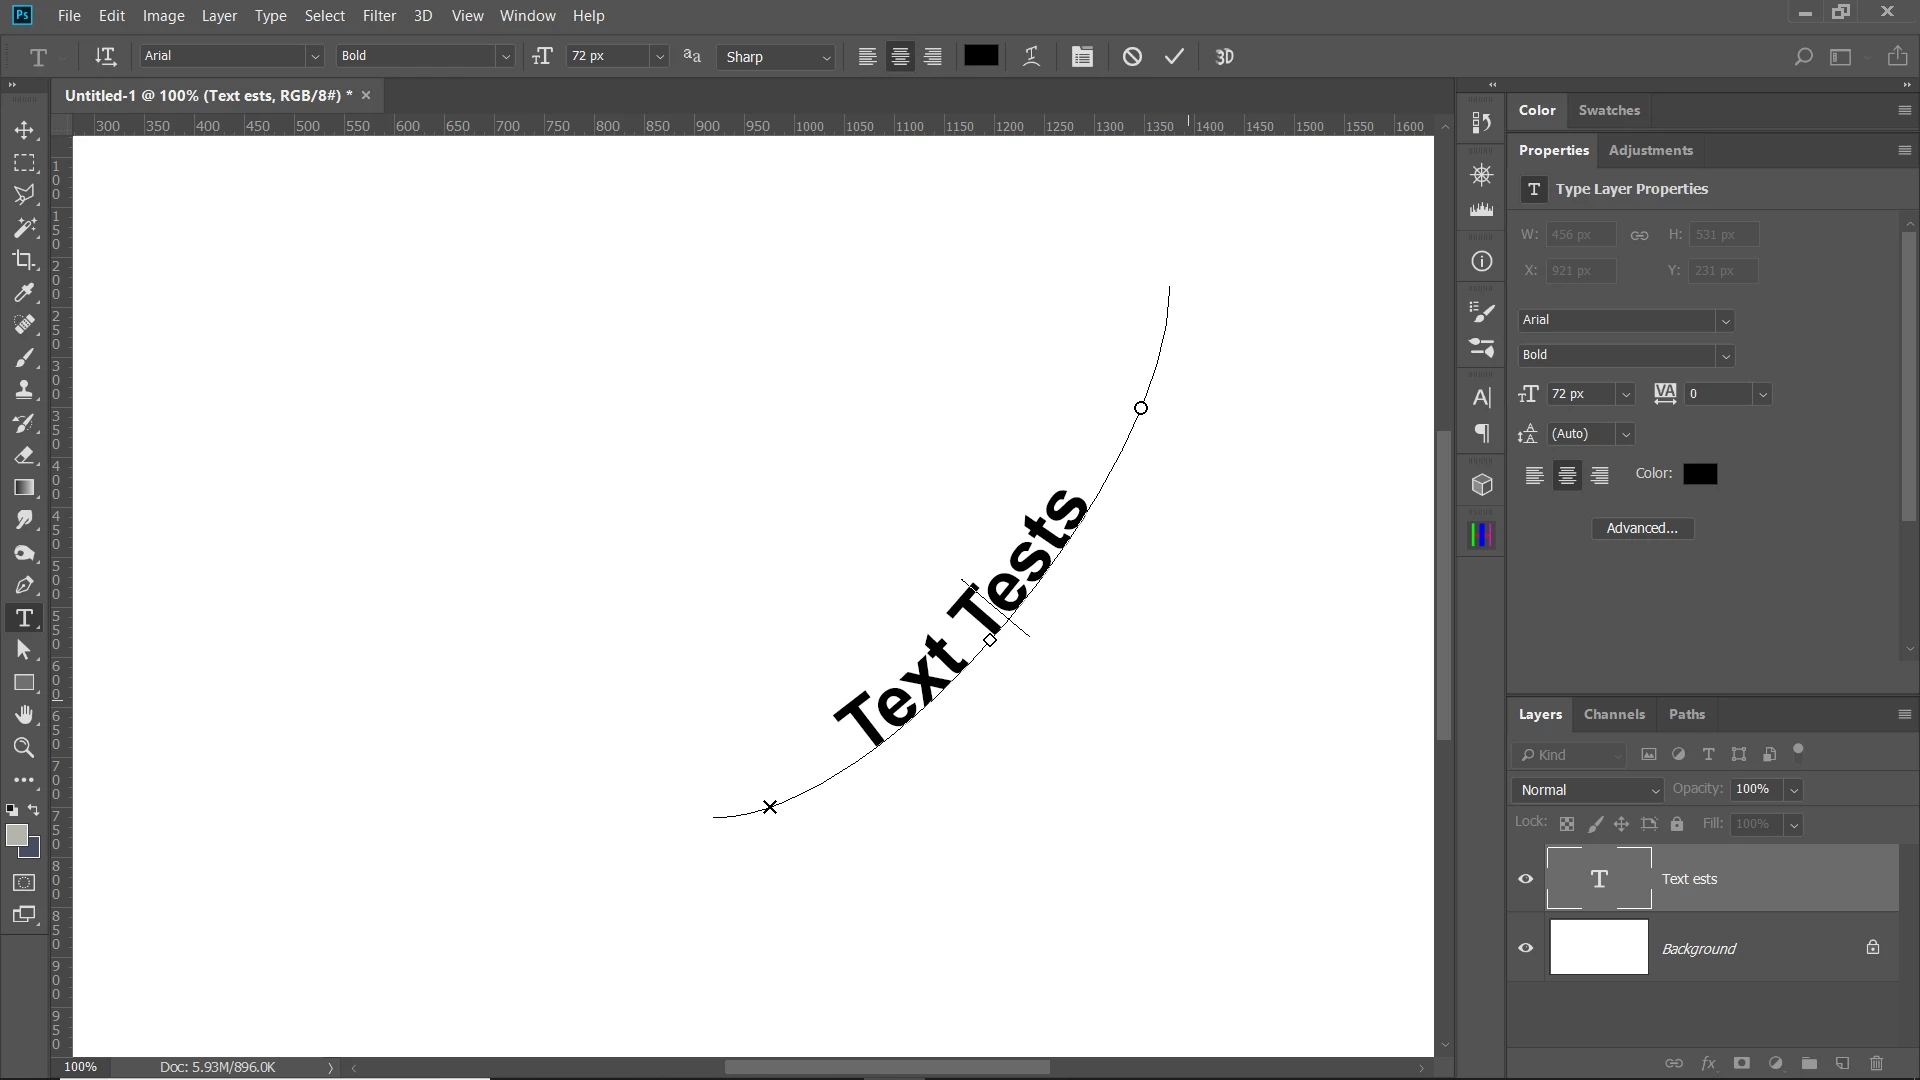Open the Normal blend mode dropdown
This screenshot has width=1920, height=1080.
[1588, 790]
